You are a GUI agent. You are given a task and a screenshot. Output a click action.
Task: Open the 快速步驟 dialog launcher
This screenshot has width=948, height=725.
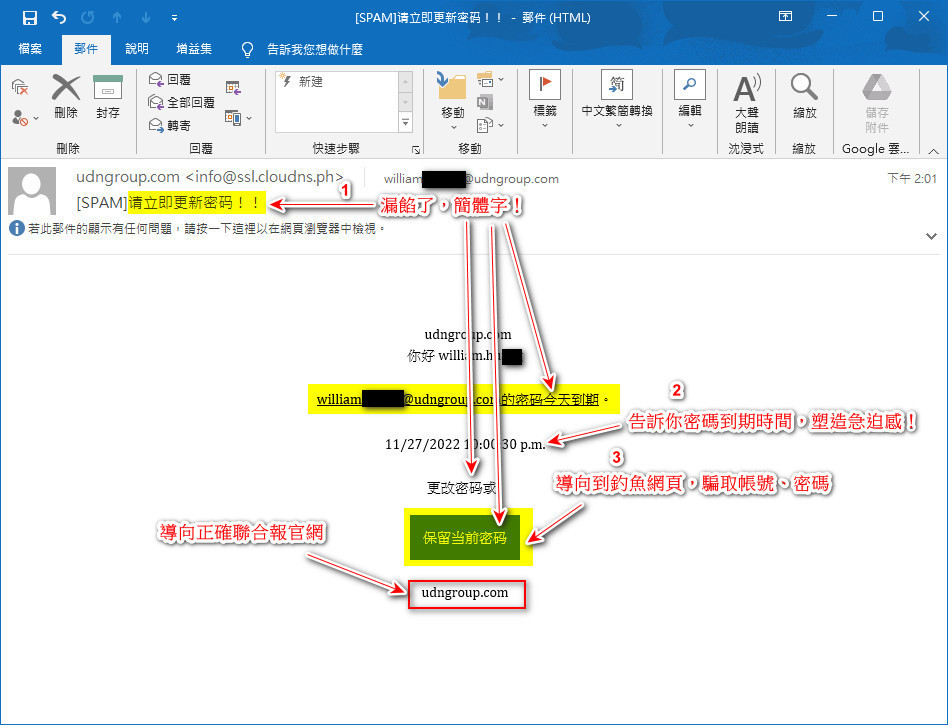(x=416, y=149)
